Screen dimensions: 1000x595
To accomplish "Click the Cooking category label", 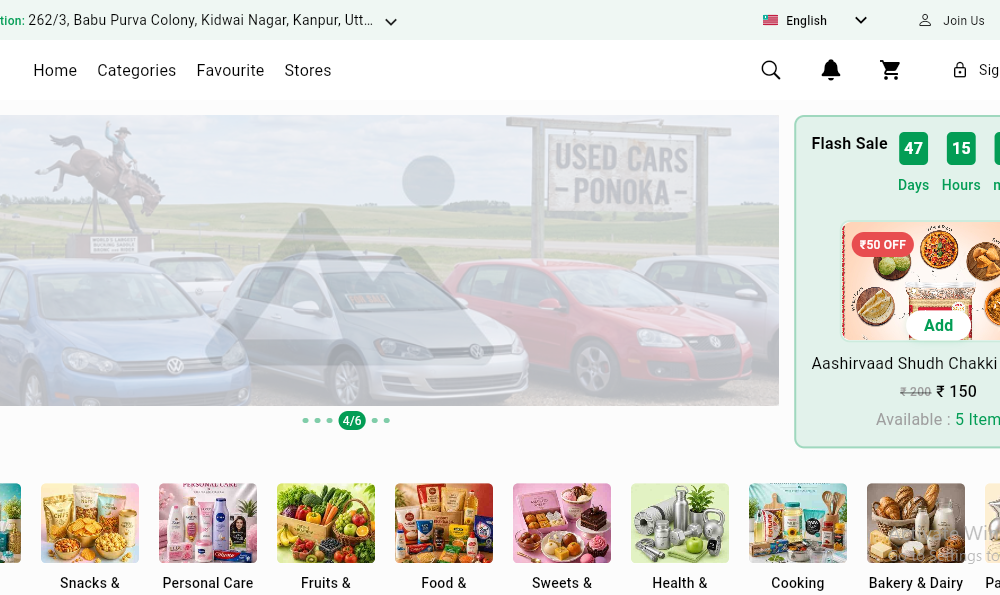I will pos(798,583).
